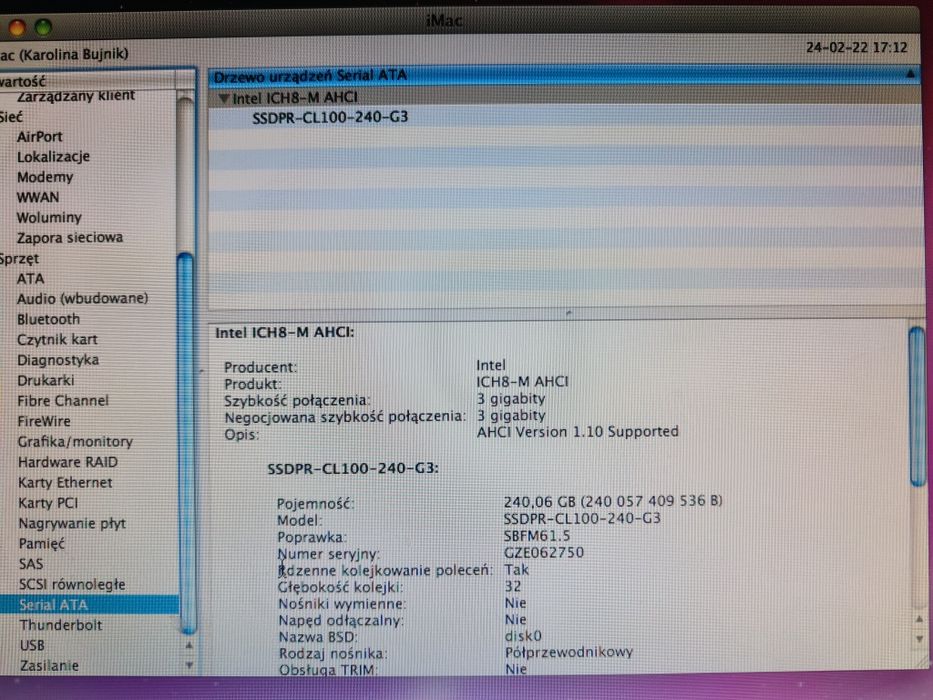Click the BSD name disk0

point(523,636)
